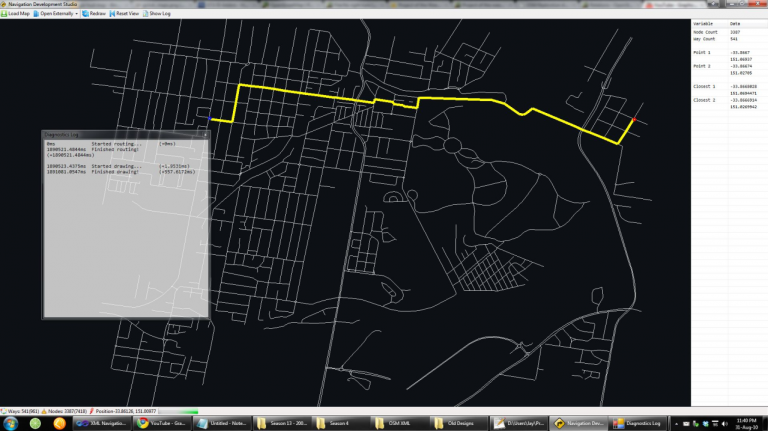Image resolution: width=768 pixels, height=431 pixels.
Task: Switch to YouTube Chrome taskbar window
Action: click(x=162, y=423)
